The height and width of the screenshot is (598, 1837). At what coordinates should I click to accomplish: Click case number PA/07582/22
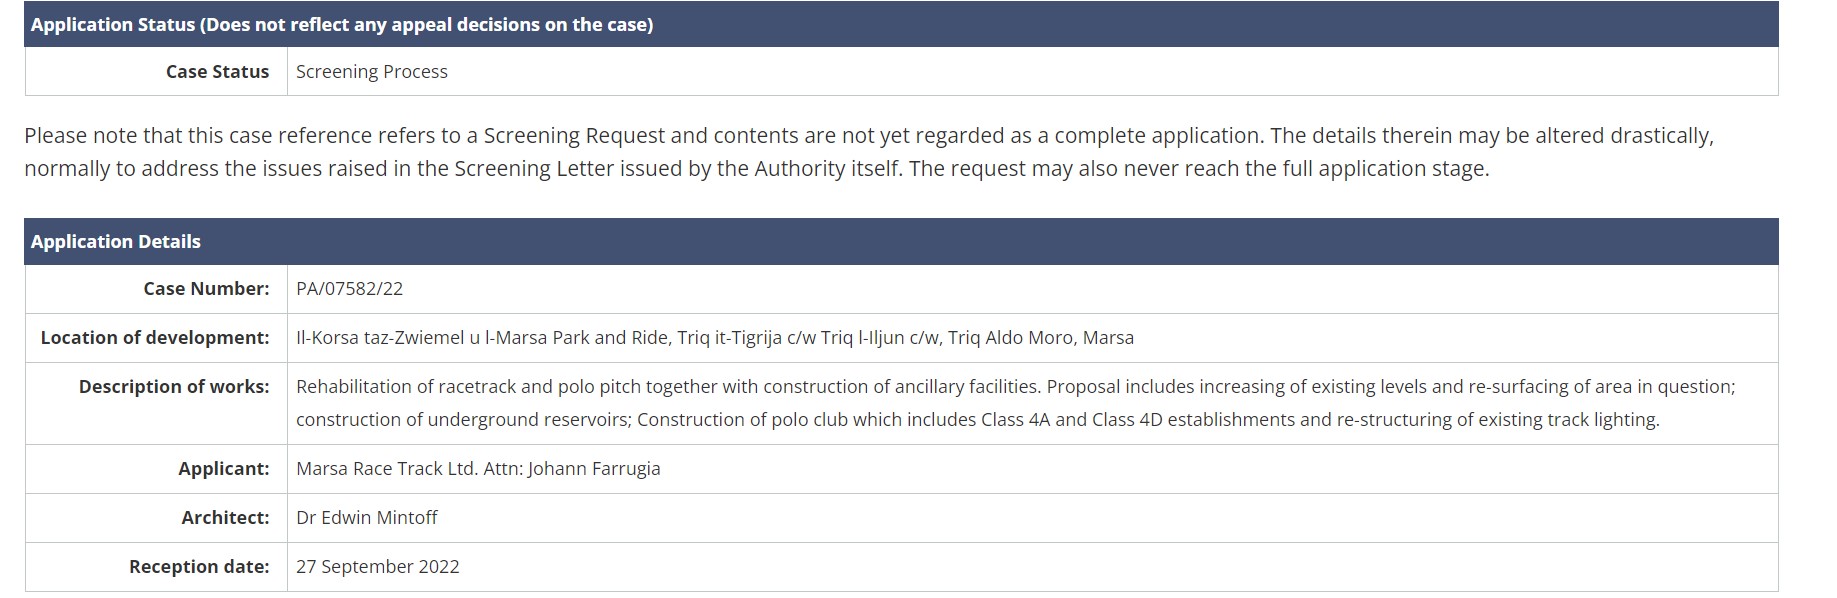click(x=350, y=289)
